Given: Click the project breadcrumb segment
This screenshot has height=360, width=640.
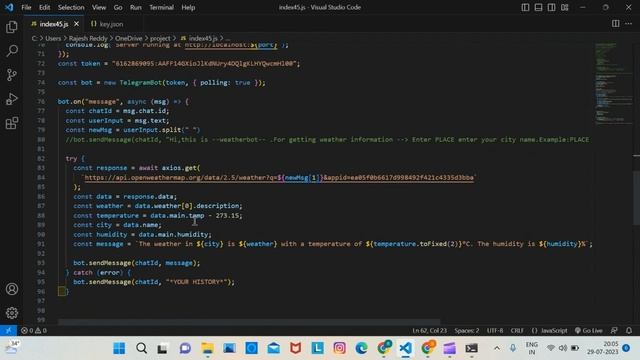Looking at the screenshot, I should (x=160, y=38).
